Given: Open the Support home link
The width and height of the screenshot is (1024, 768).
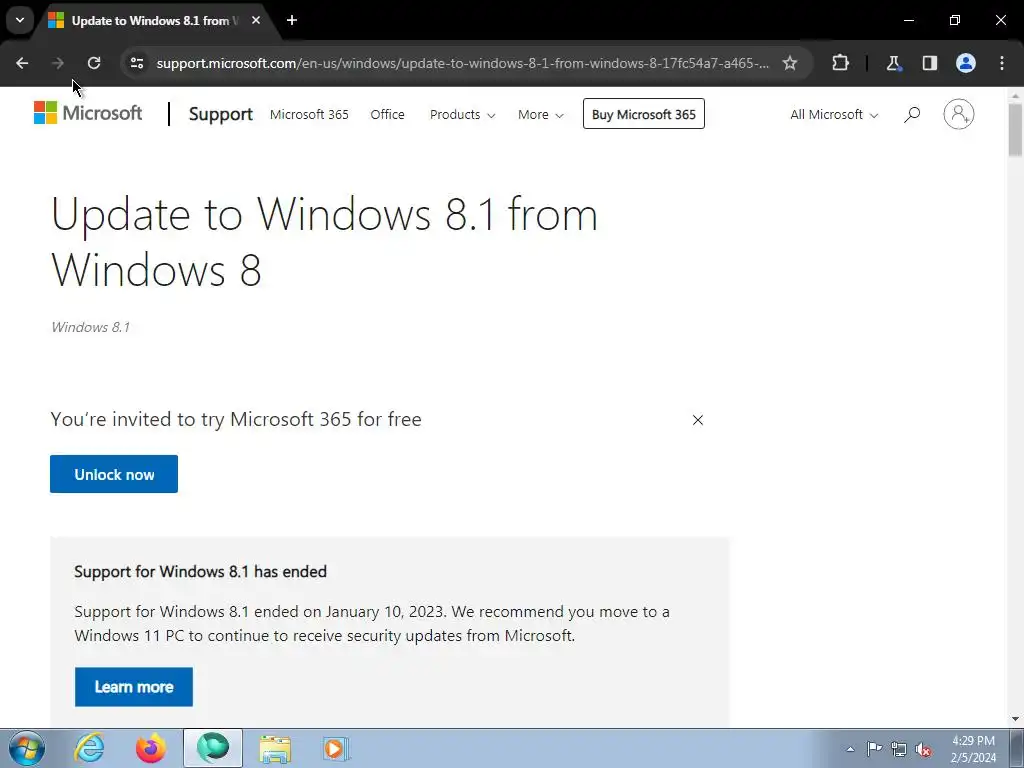Looking at the screenshot, I should coord(220,114).
